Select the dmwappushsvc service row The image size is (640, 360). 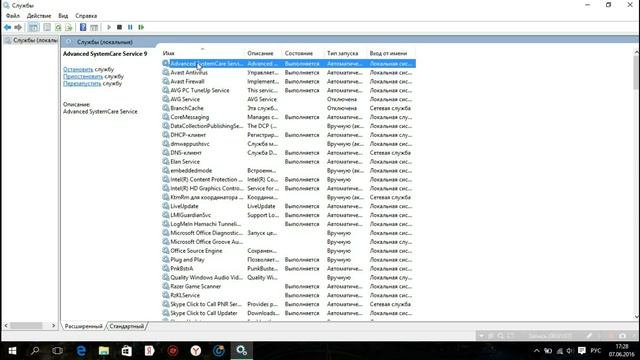tap(289, 144)
